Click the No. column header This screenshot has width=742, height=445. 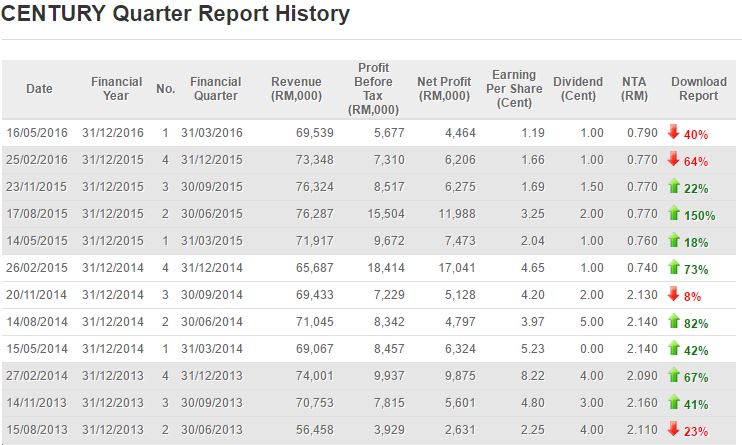(x=166, y=89)
